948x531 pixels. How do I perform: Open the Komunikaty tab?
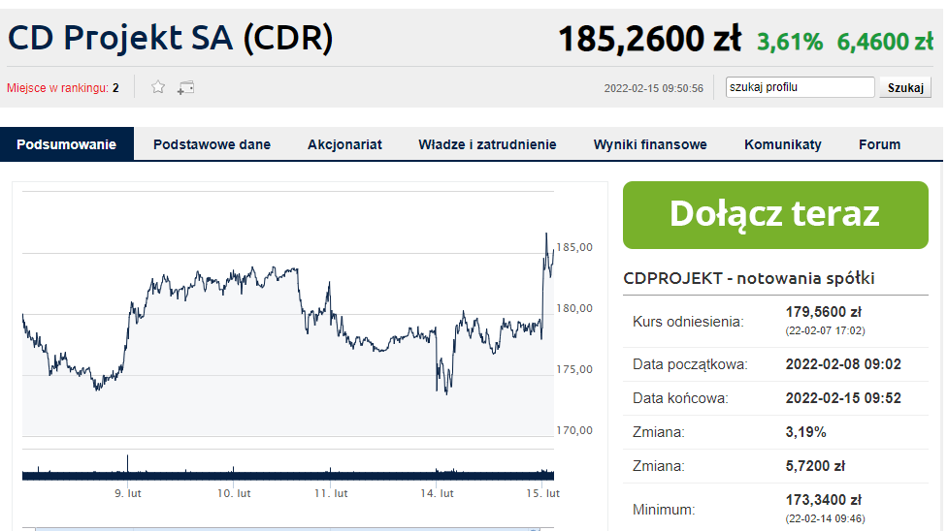[783, 144]
